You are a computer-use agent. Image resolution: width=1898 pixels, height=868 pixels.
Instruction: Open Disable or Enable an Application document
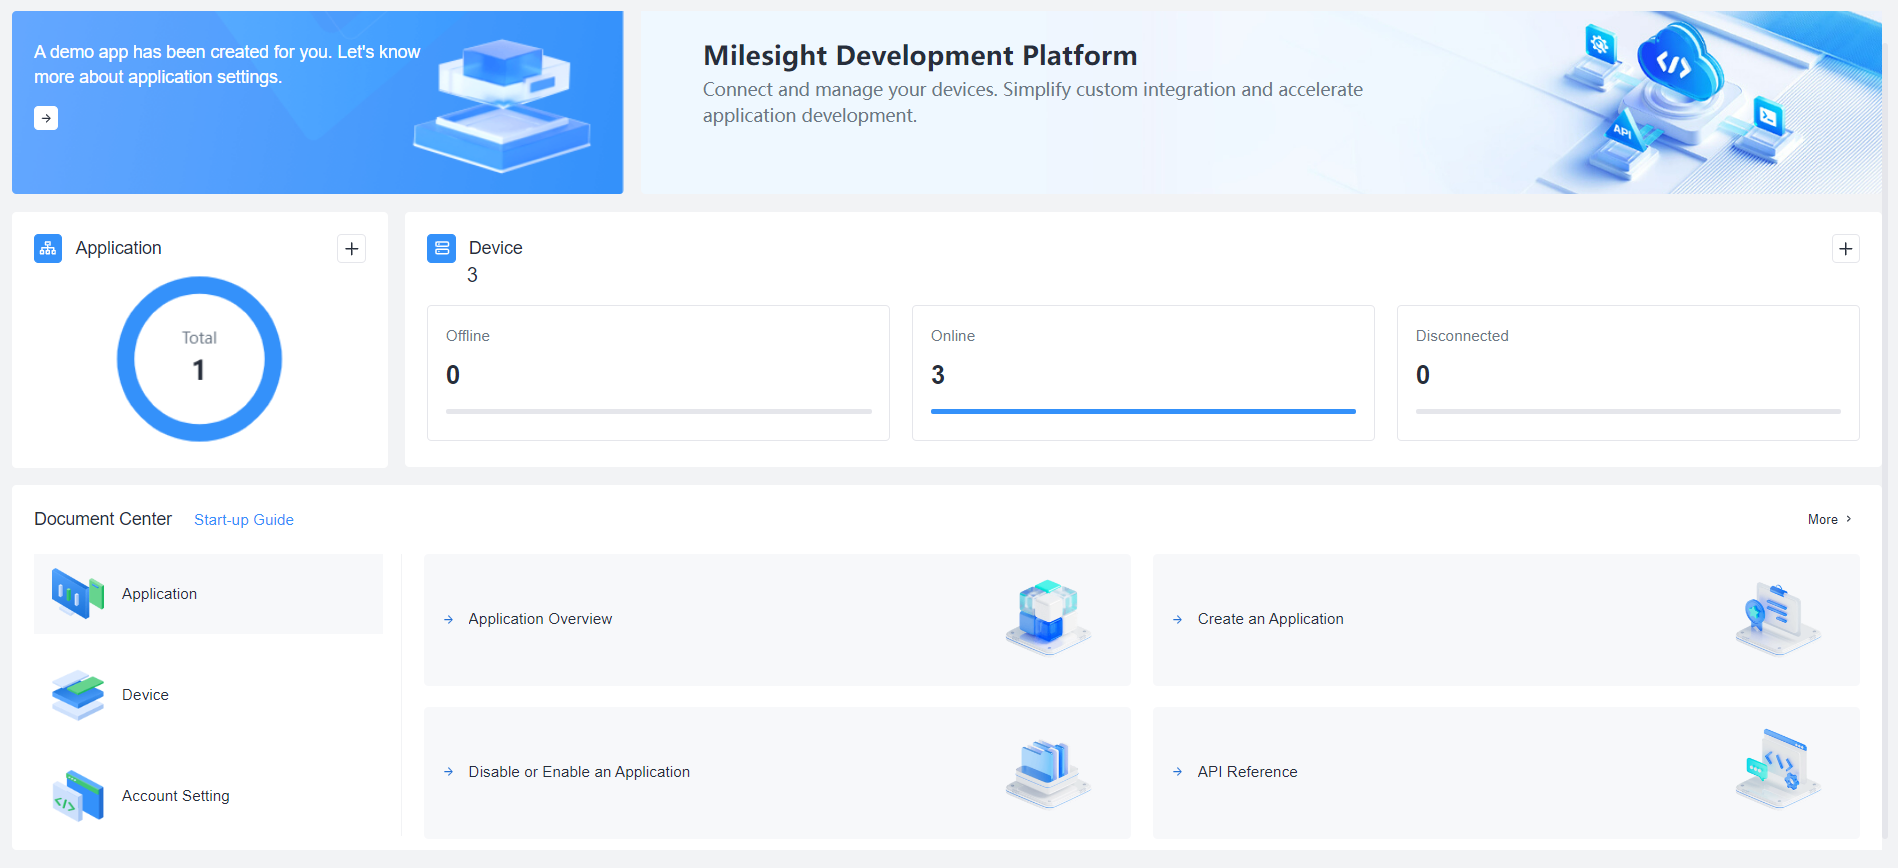click(x=777, y=773)
